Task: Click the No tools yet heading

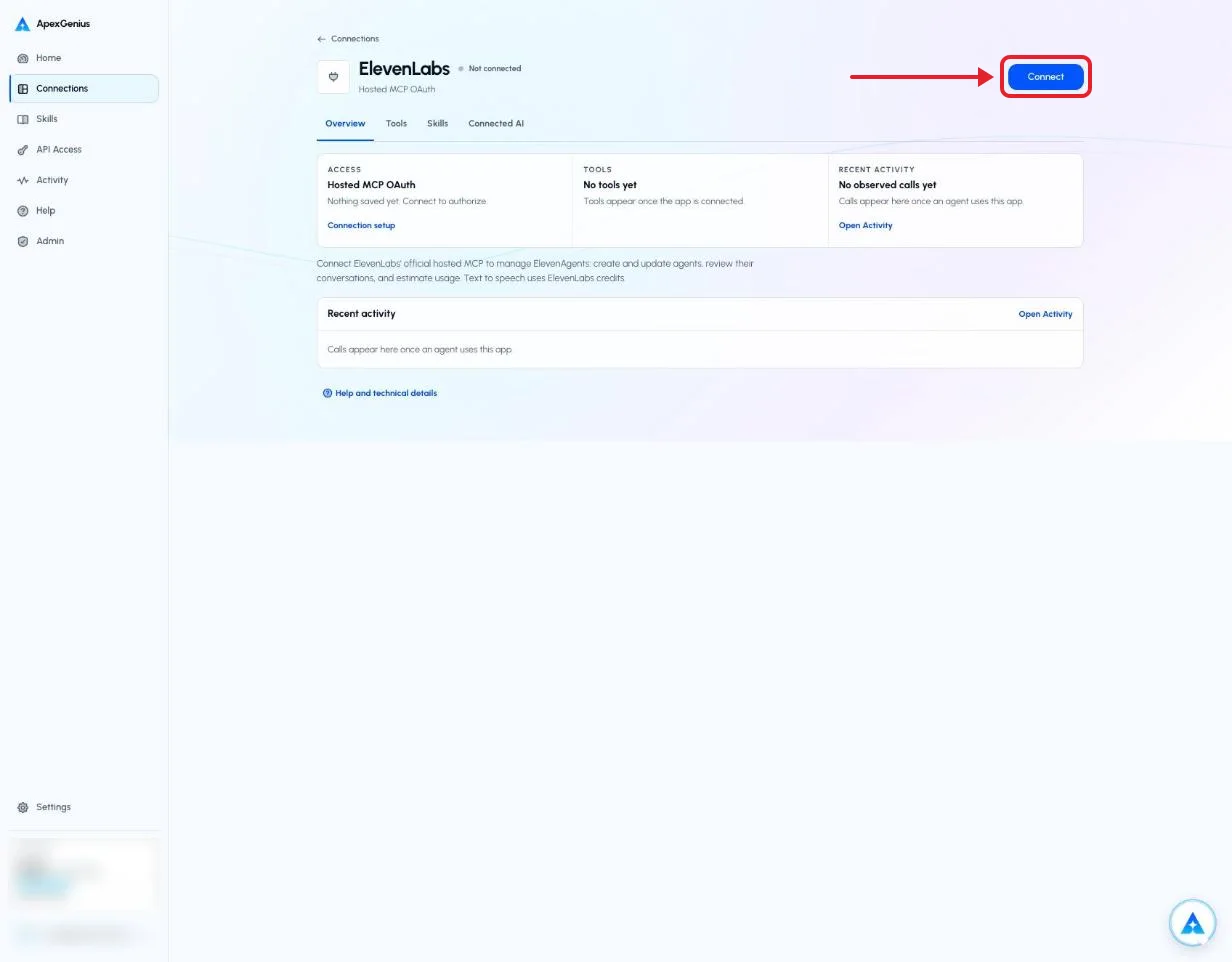Action: coord(610,185)
